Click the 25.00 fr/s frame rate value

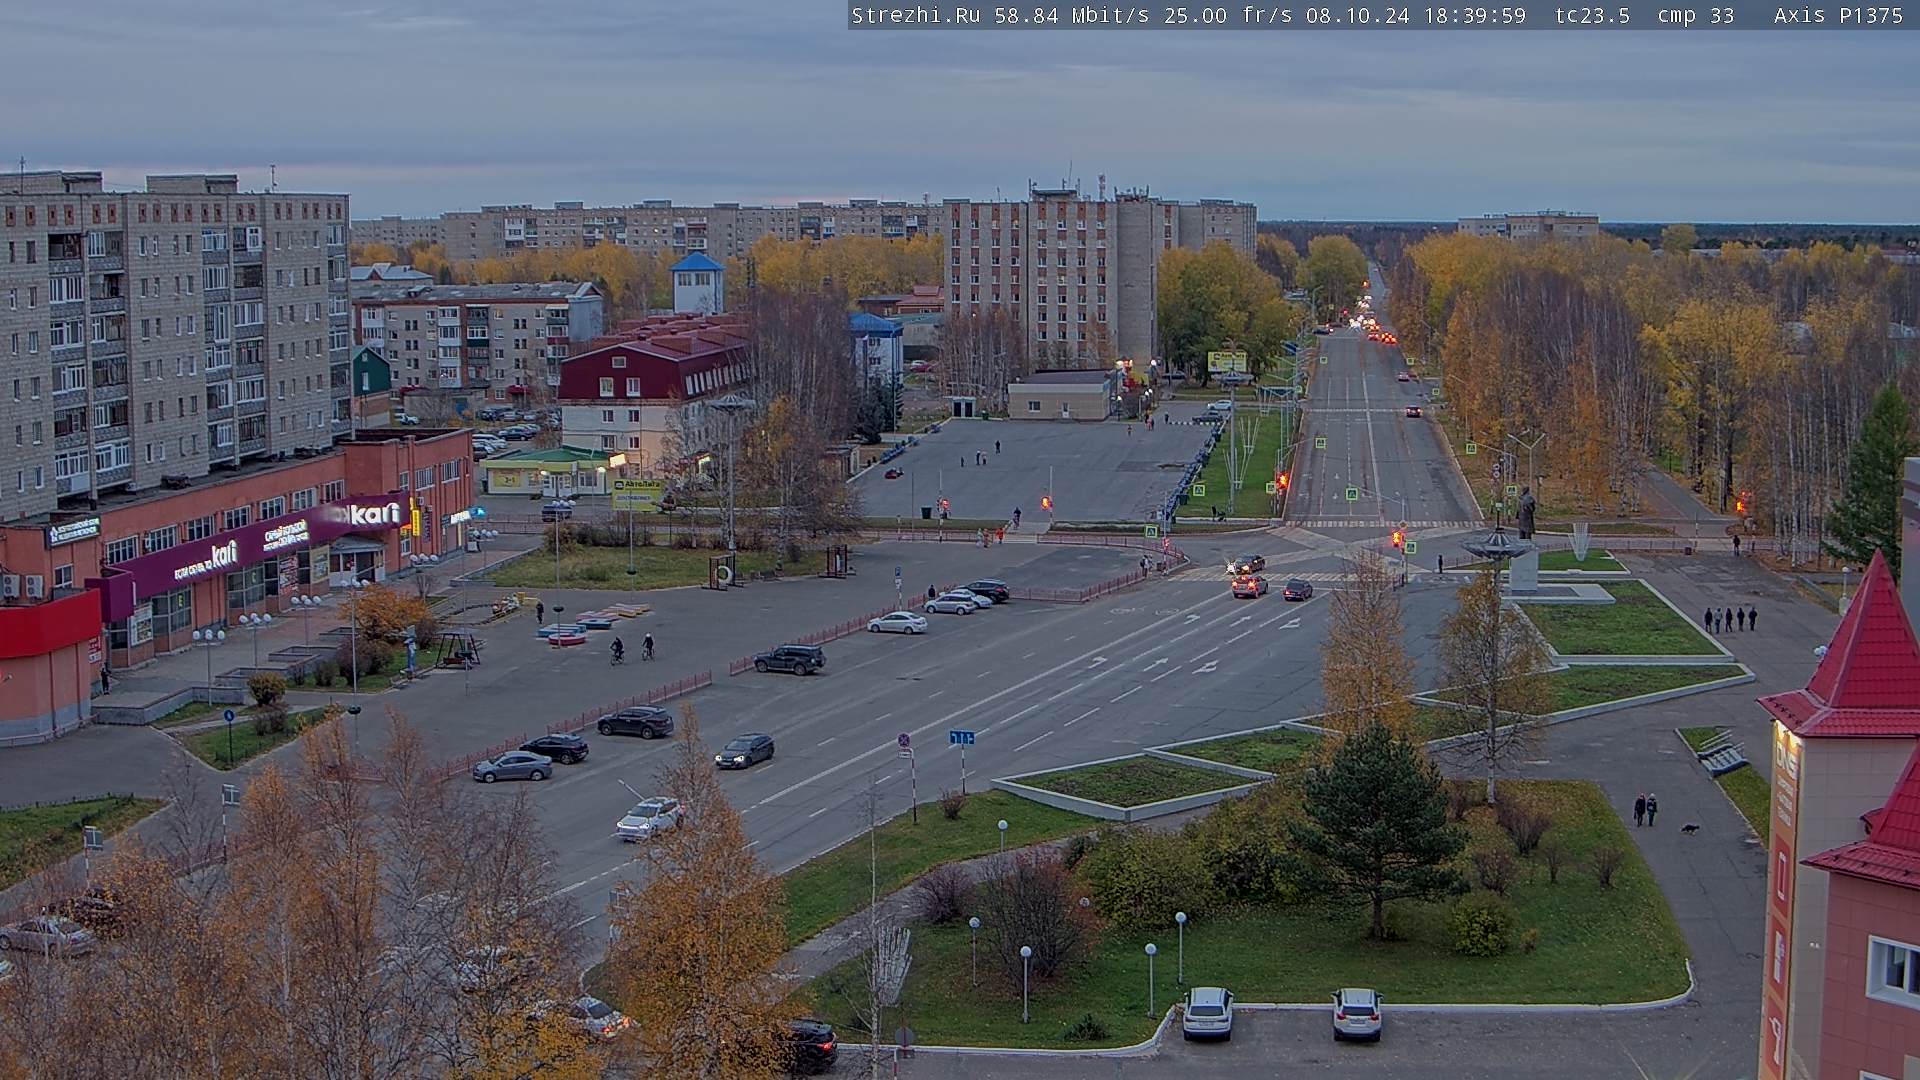tap(1228, 15)
